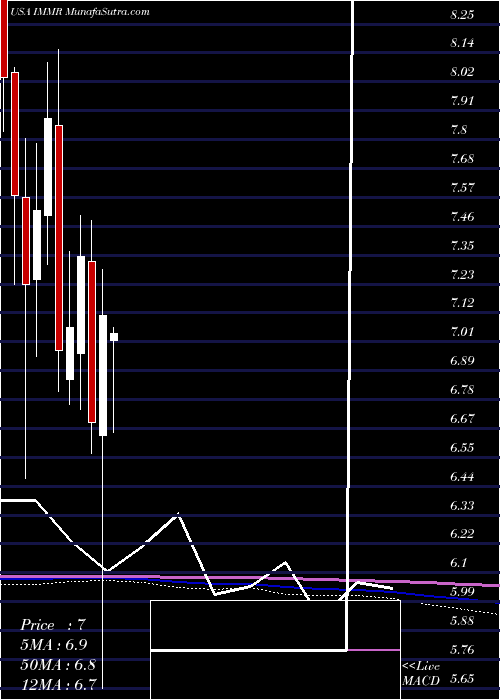Click the '12MA : 6.7' readout
The image size is (500, 700).
58,684
